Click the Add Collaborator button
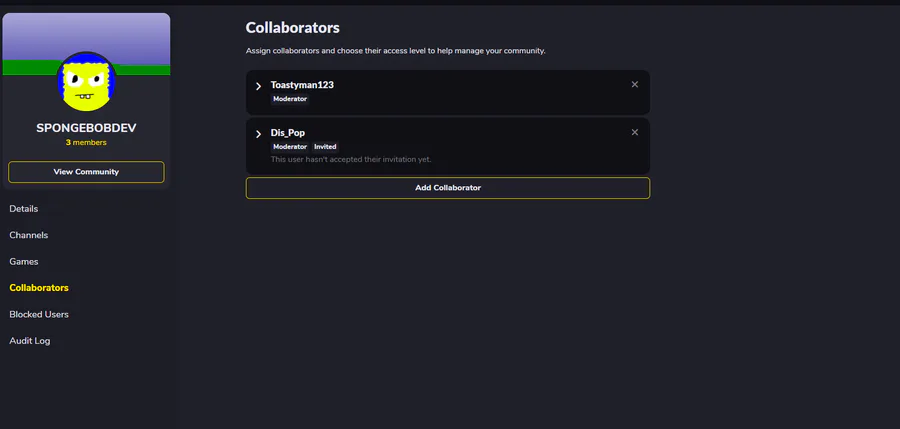The image size is (900, 429). pos(448,188)
